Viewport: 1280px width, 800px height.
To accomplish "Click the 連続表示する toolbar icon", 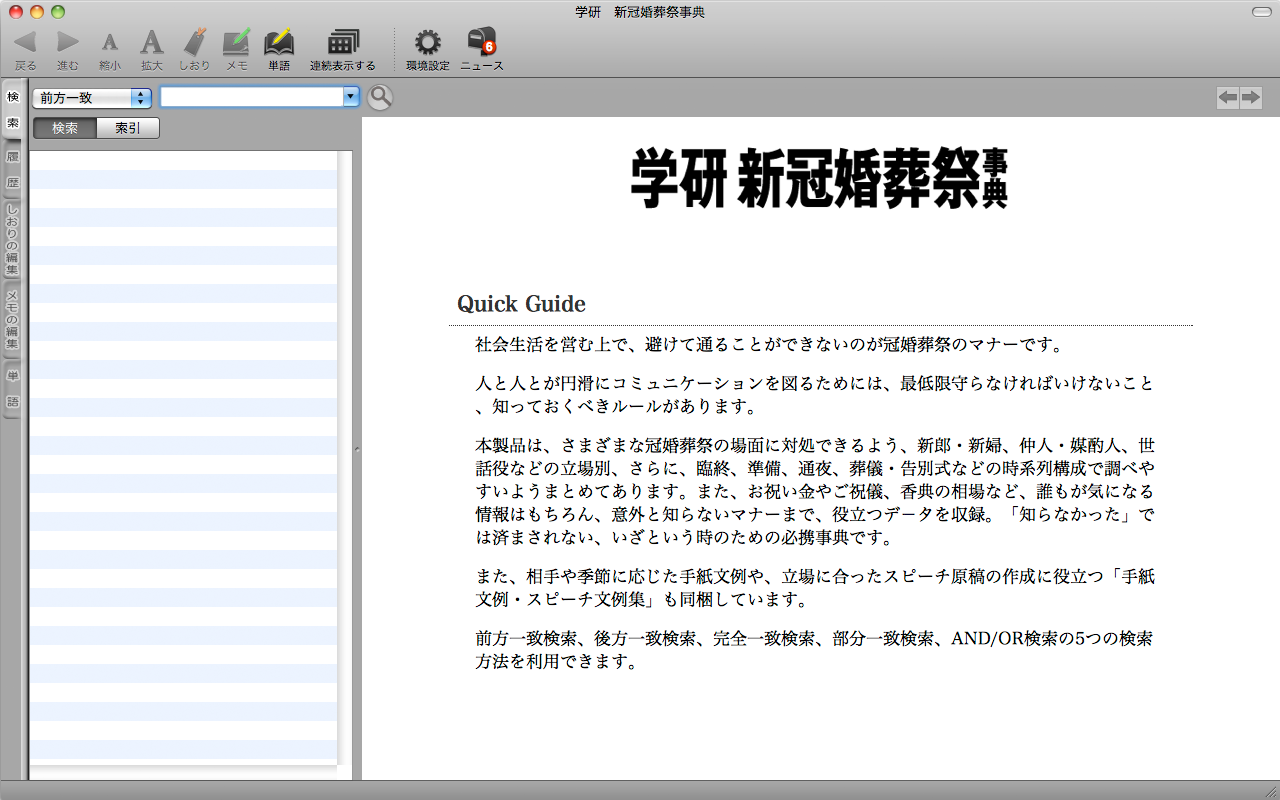I will pyautogui.click(x=342, y=43).
